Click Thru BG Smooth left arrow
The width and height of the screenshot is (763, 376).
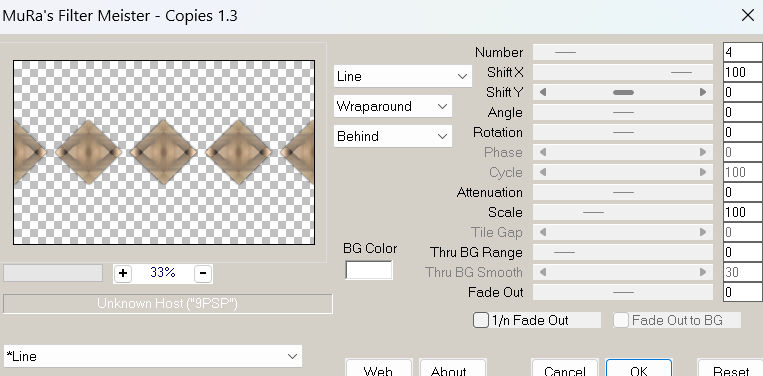pos(543,272)
